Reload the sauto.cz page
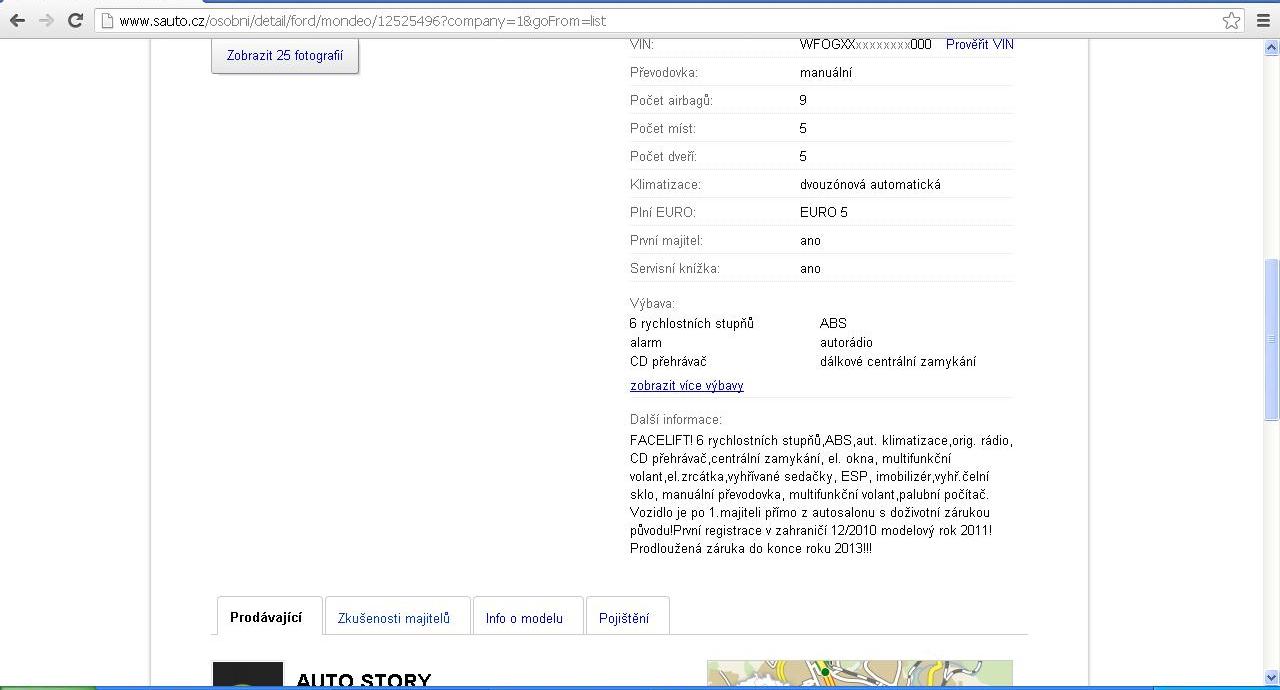The height and width of the screenshot is (690, 1280). coord(75,20)
